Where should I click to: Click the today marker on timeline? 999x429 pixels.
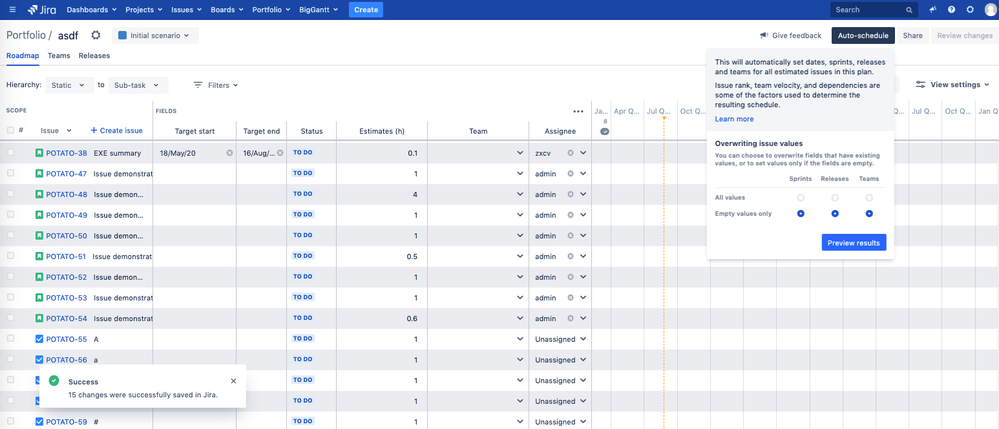coord(663,118)
